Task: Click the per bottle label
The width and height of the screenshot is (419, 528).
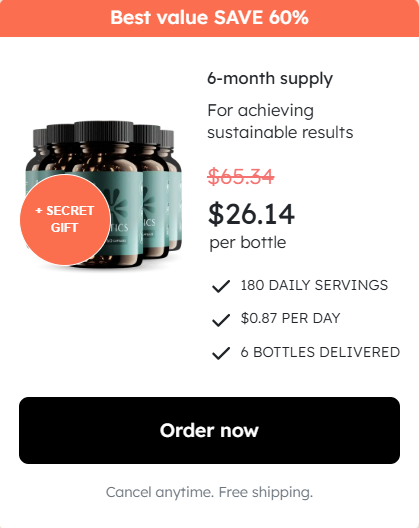Action: click(248, 242)
